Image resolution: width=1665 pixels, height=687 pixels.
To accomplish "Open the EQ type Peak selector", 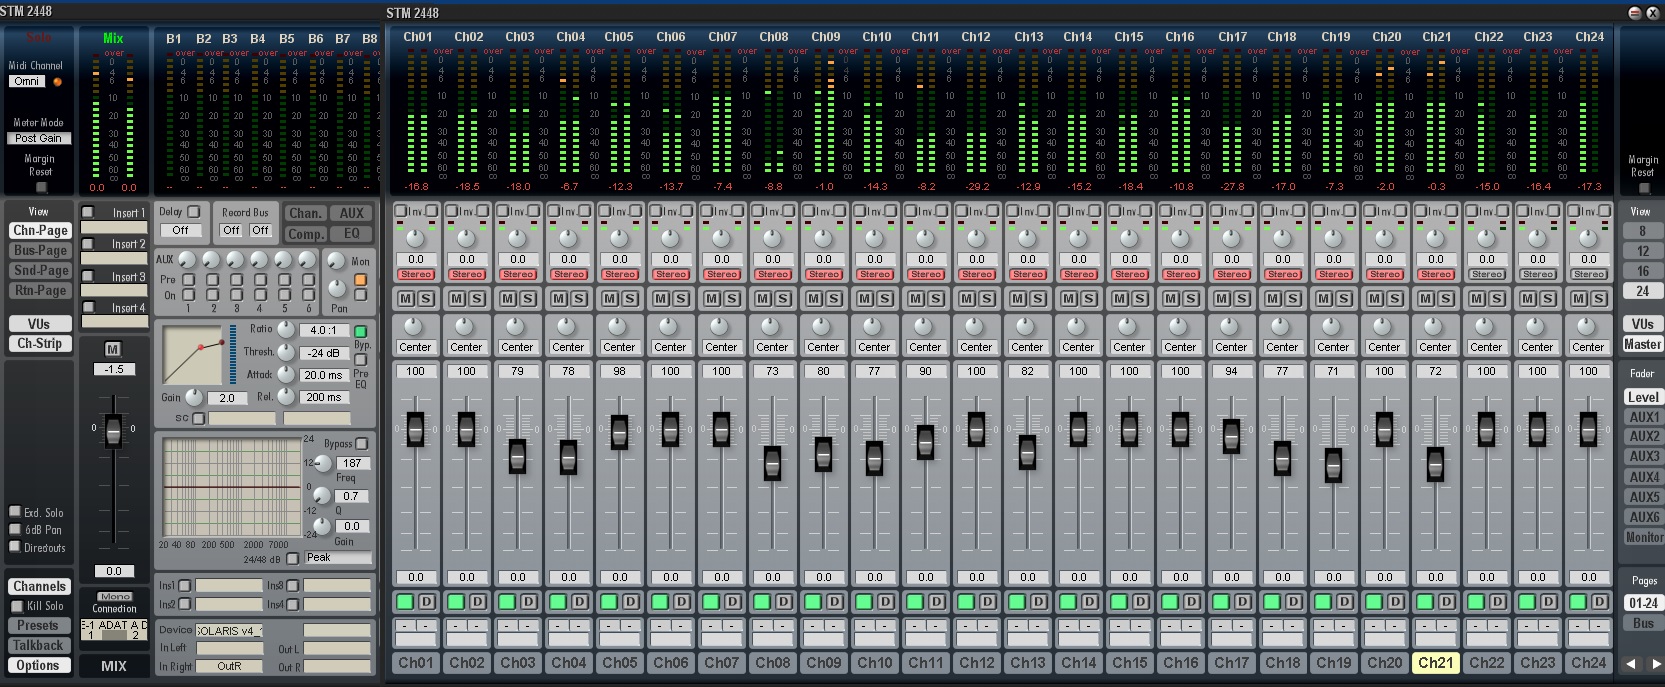I will pos(338,558).
